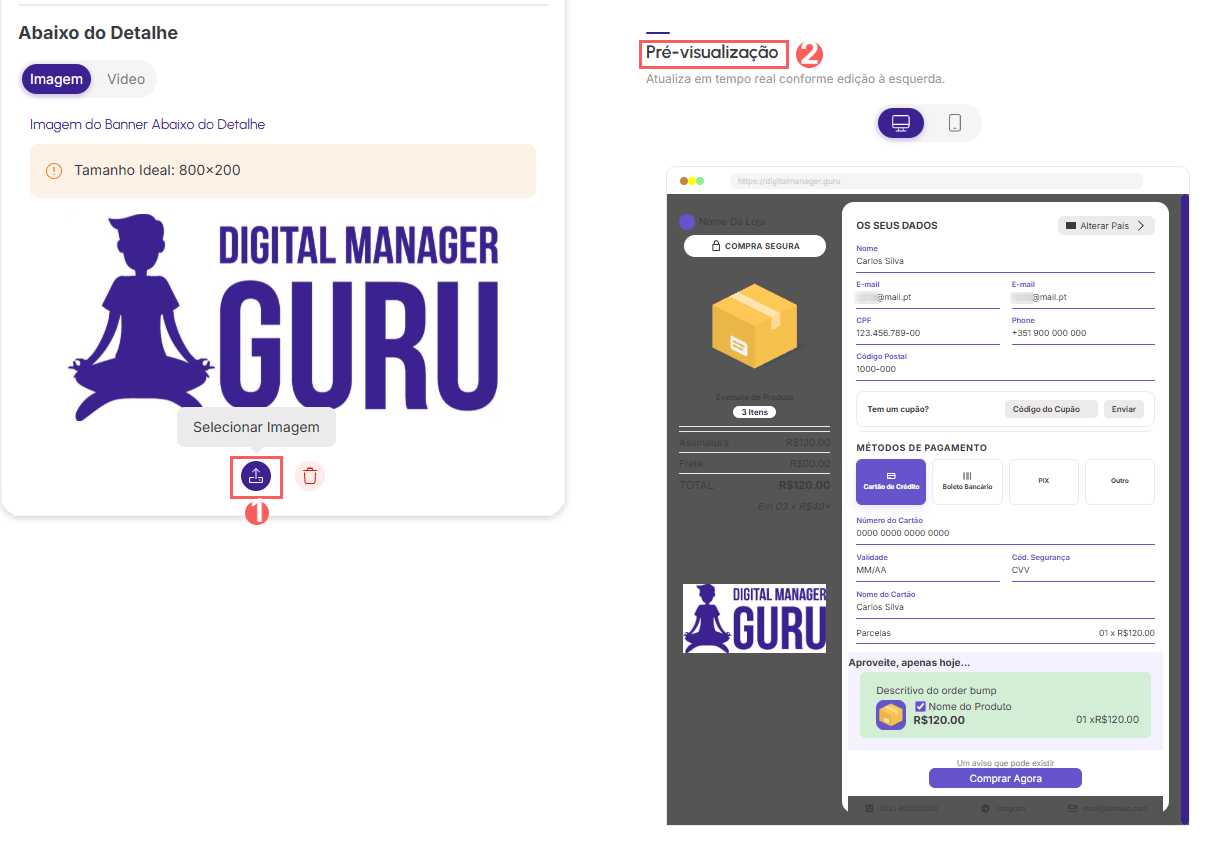This screenshot has width=1227, height=852.
Task: Choose Cartão de Crédito payment method
Action: (x=891, y=482)
